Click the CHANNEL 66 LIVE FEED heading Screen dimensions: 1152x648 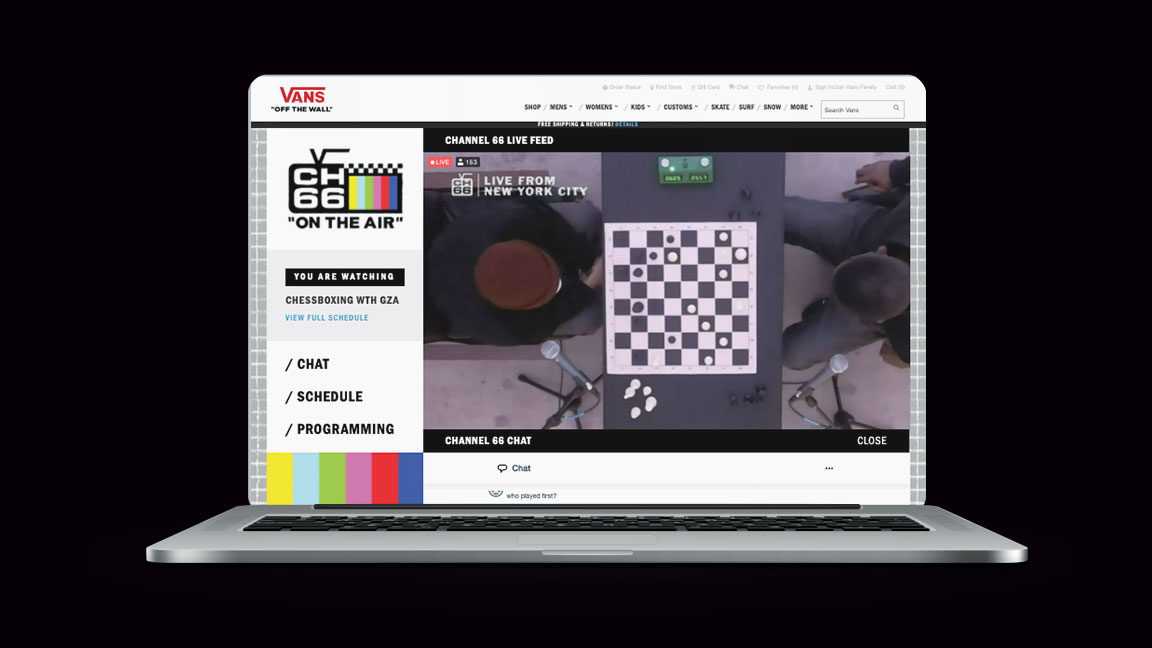pyautogui.click(x=499, y=140)
